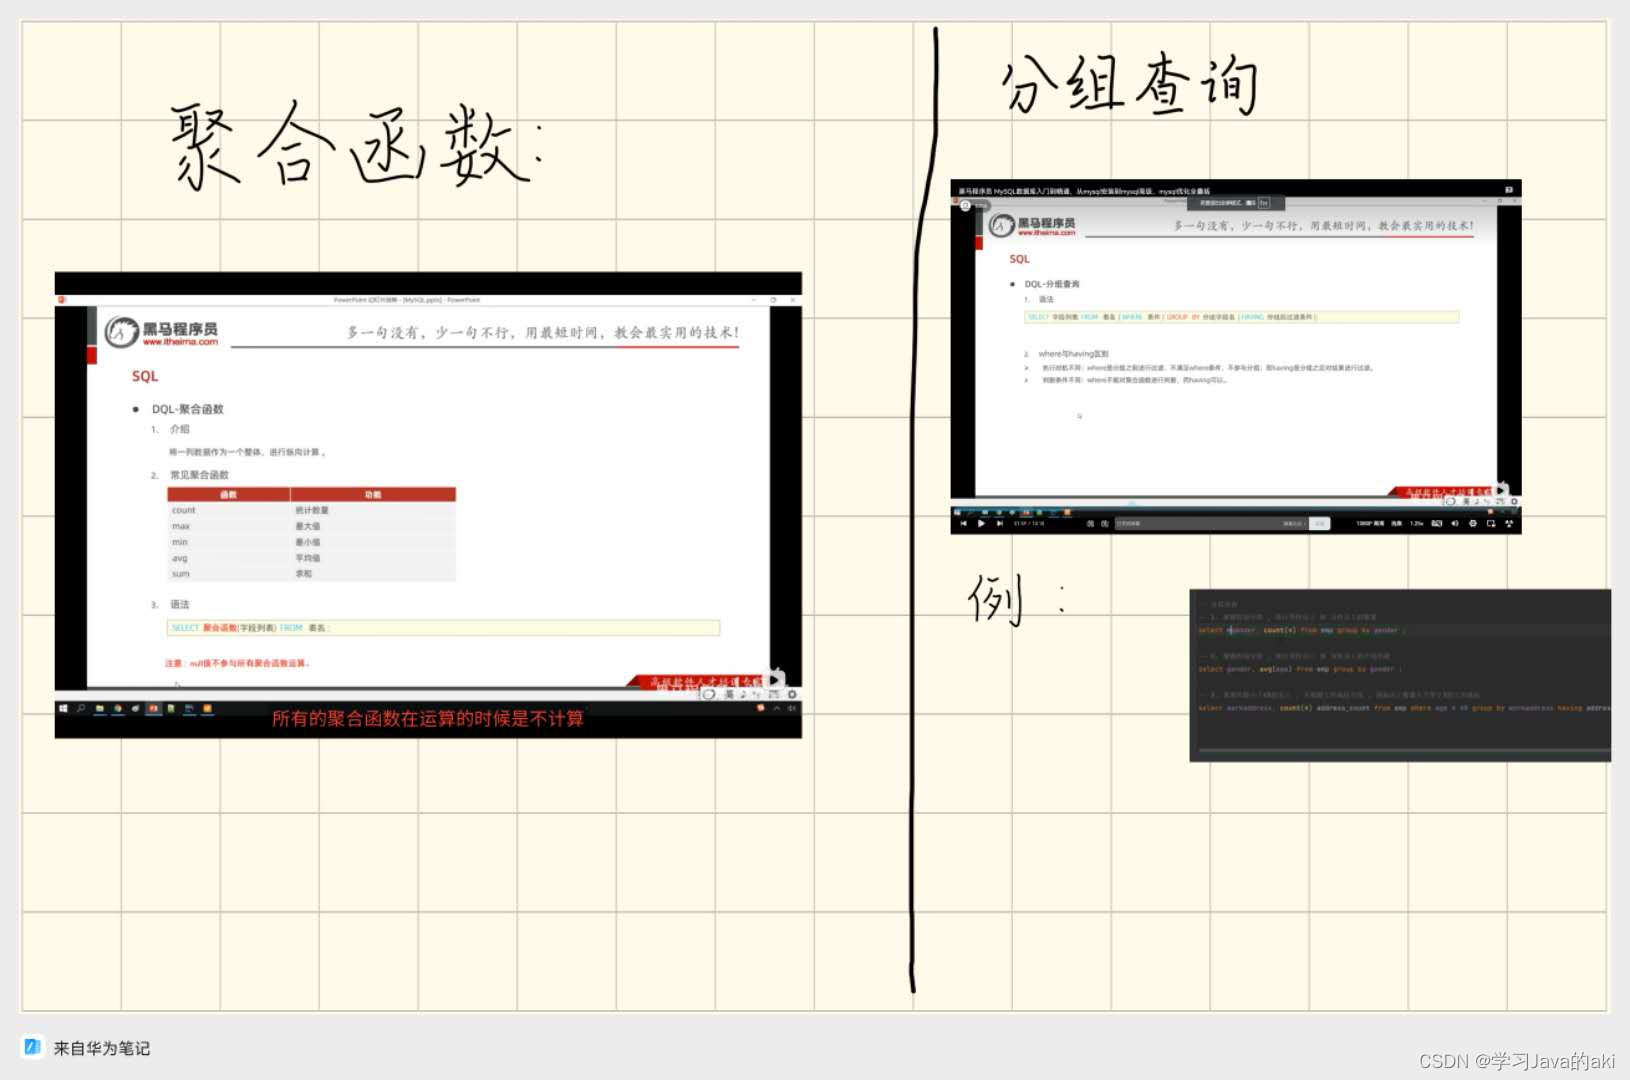Click the 'count' row in function table
The width and height of the screenshot is (1630, 1080).
pyautogui.click(x=311, y=510)
